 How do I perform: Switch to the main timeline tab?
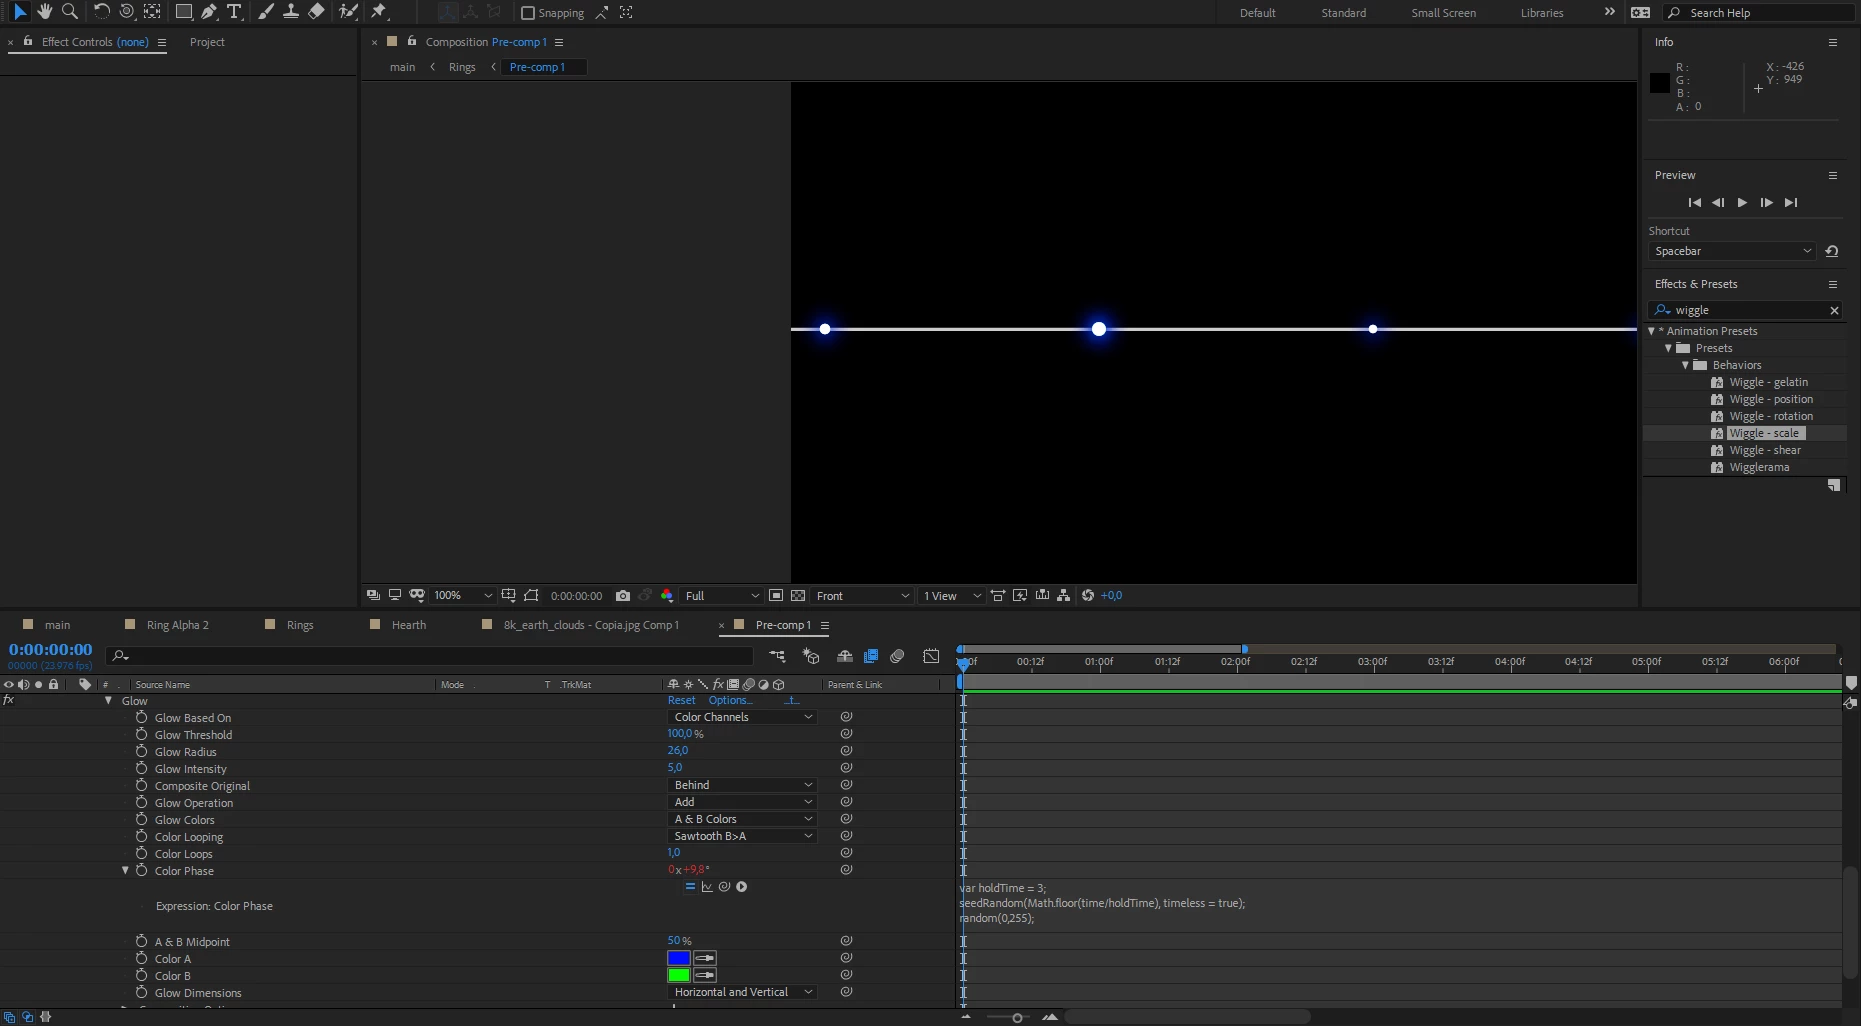pyautogui.click(x=57, y=625)
